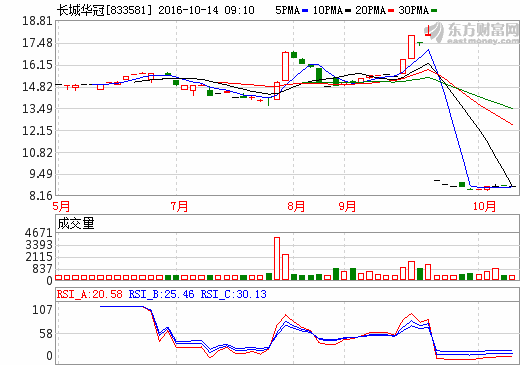Viewport: 520px width, 365px height.
Task: Click the 16.15 price axis label
Action: pyautogui.click(x=37, y=65)
